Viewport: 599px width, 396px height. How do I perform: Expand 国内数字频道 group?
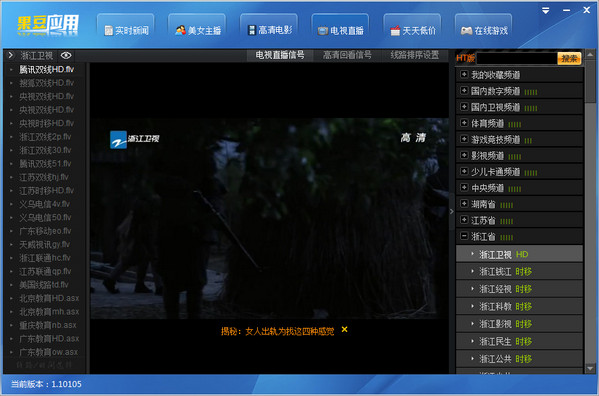tap(519, 91)
